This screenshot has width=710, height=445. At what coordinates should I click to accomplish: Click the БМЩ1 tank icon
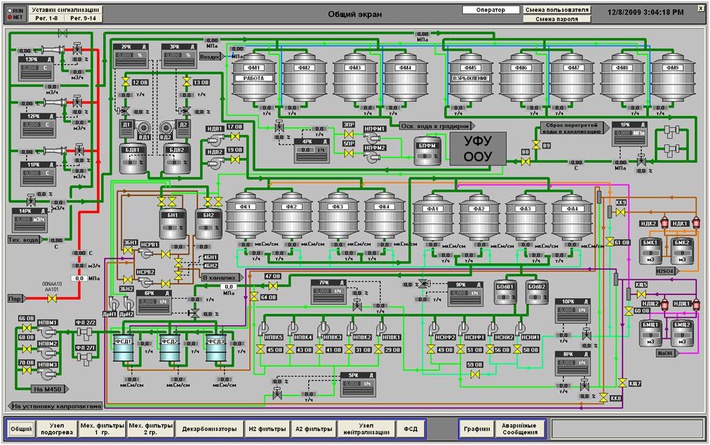(652, 331)
